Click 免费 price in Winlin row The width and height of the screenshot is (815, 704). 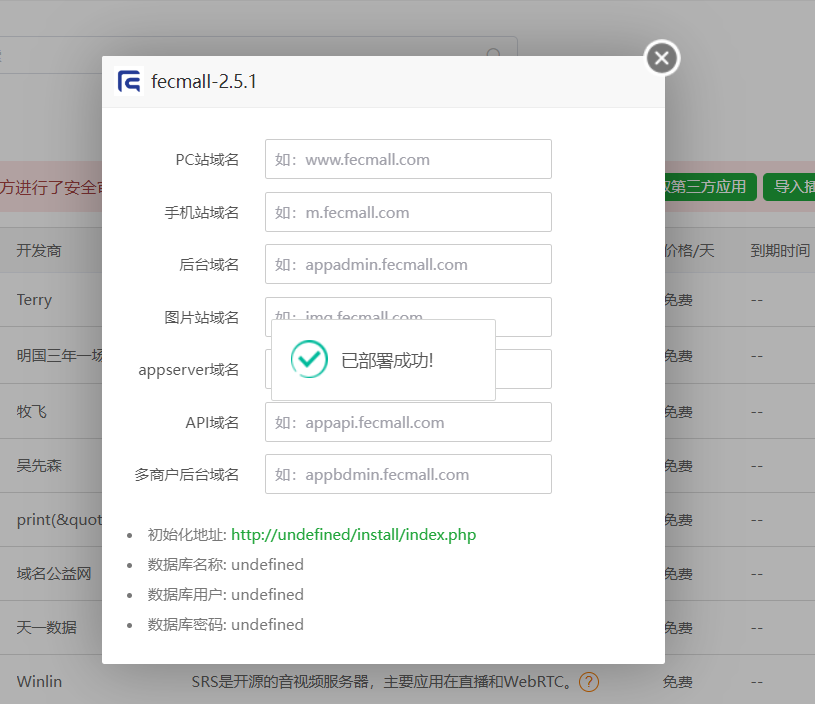[x=677, y=682]
